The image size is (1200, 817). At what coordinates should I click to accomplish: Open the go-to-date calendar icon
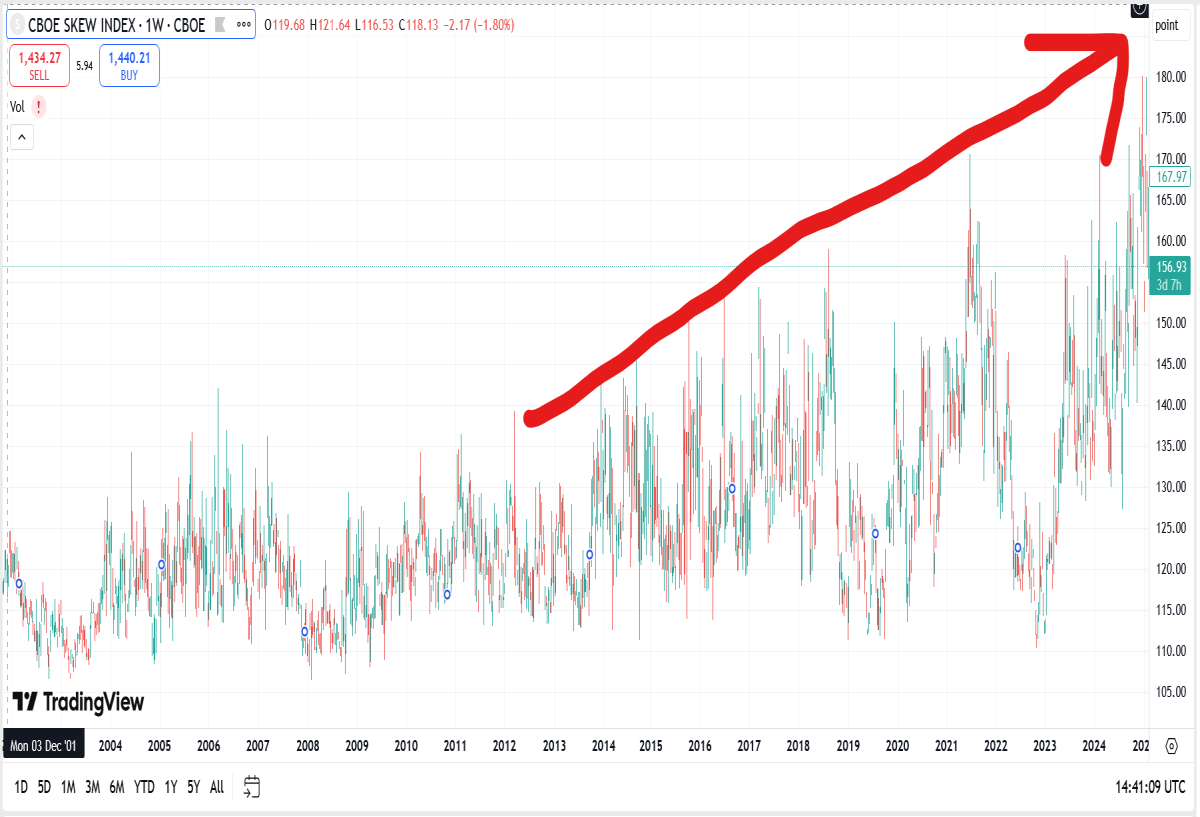coord(251,787)
